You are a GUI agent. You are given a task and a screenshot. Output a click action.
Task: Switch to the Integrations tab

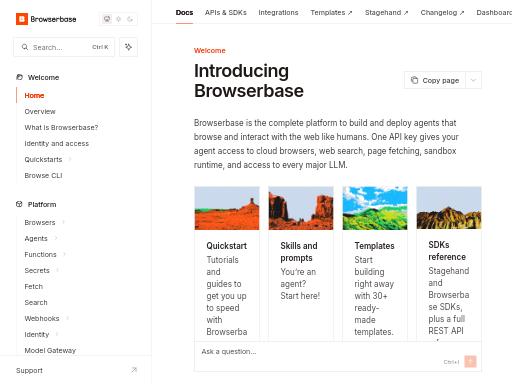278,13
